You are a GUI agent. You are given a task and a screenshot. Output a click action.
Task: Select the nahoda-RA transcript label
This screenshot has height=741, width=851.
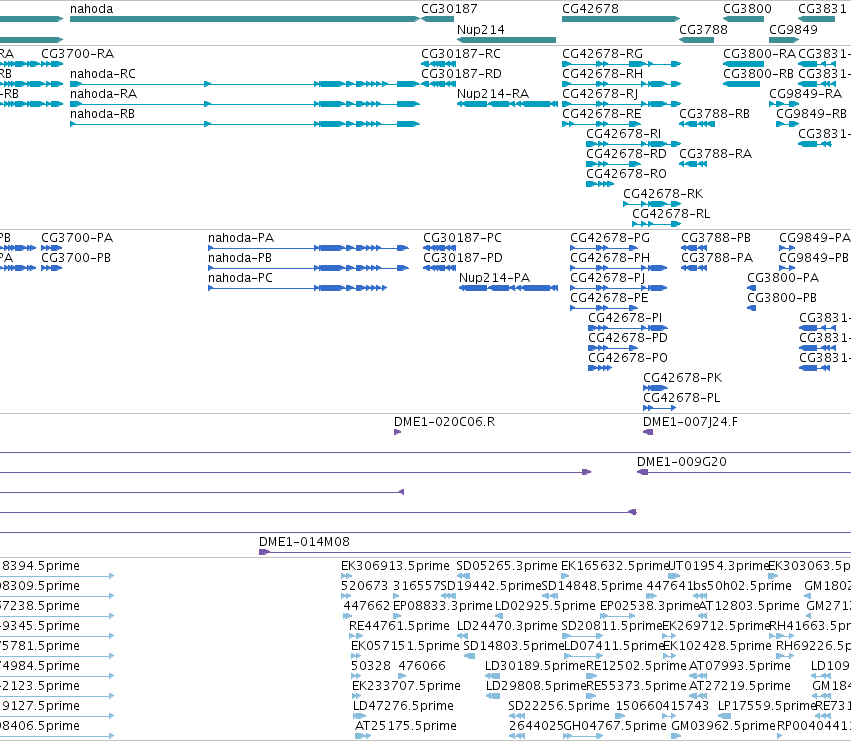[103, 93]
